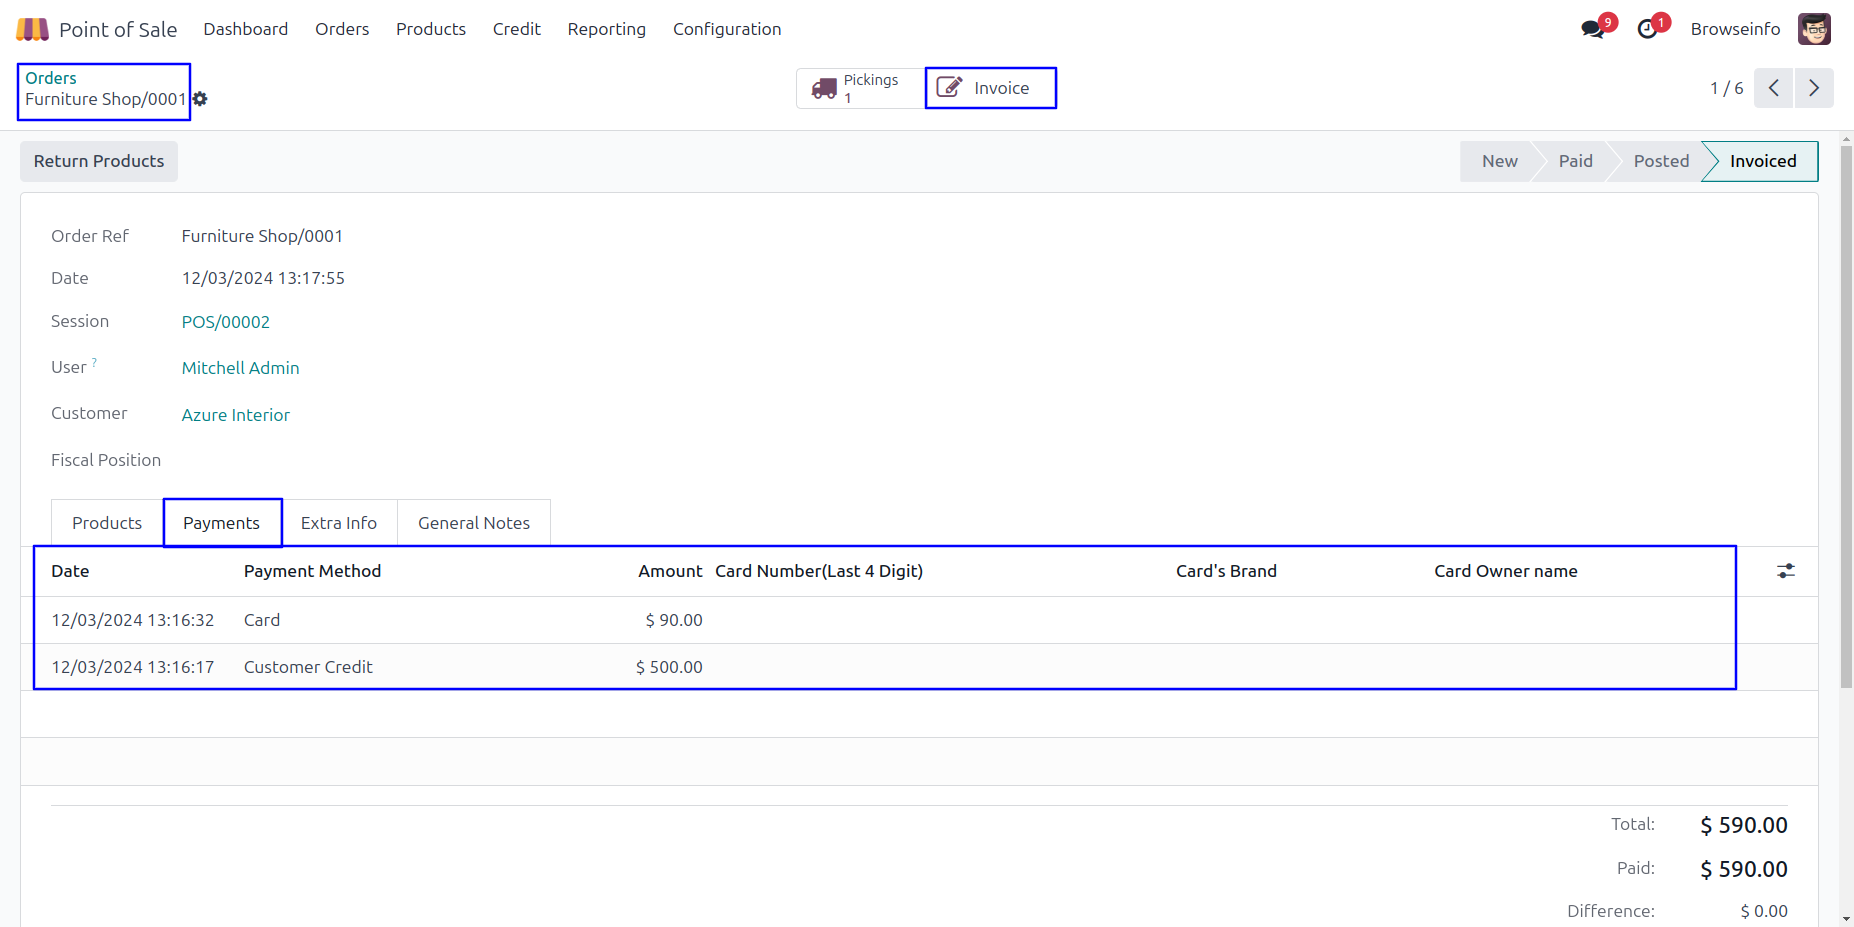
Task: Go to the previous order record
Action: click(1773, 88)
